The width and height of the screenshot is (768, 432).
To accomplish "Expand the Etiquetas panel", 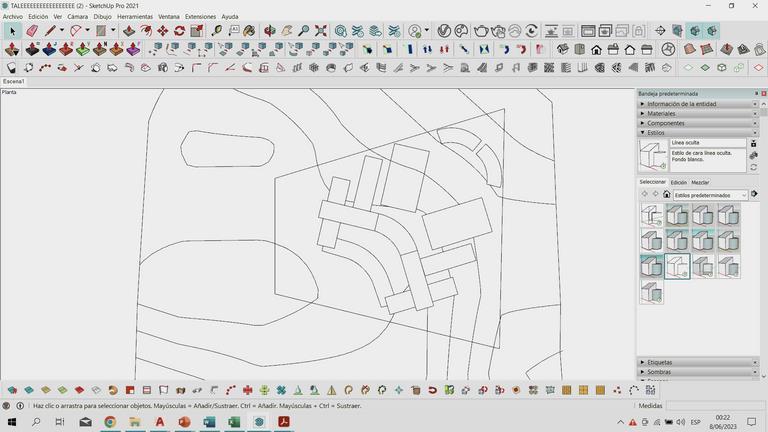I will (697, 362).
